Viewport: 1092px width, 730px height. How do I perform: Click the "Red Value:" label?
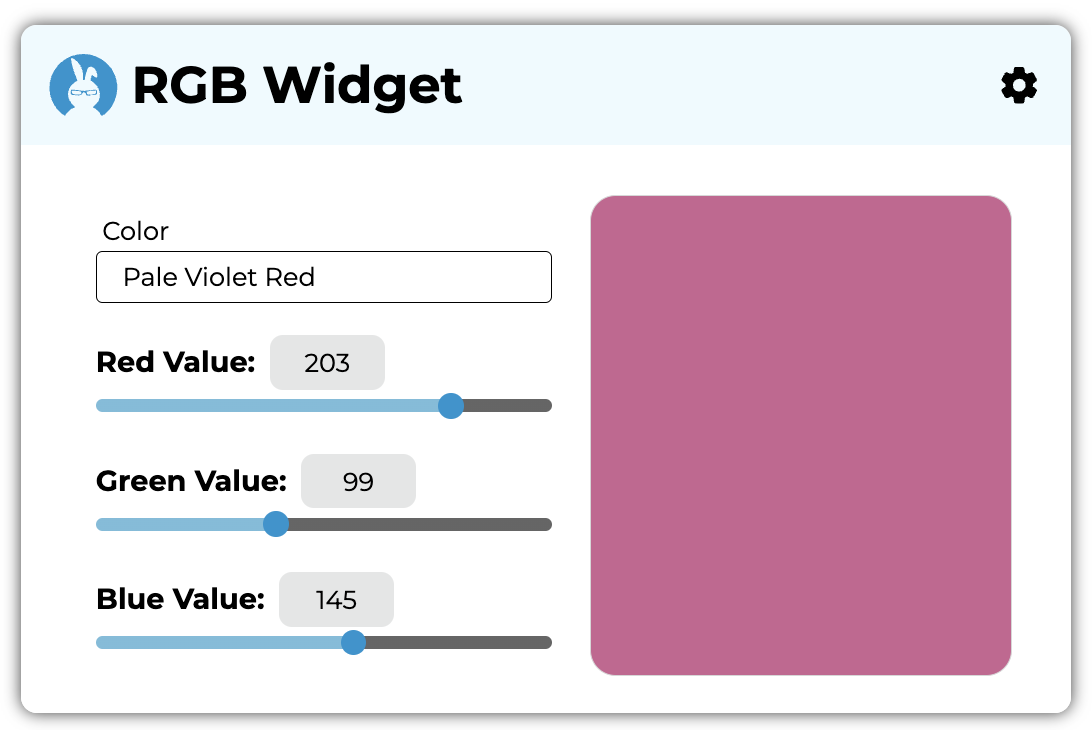(x=176, y=362)
